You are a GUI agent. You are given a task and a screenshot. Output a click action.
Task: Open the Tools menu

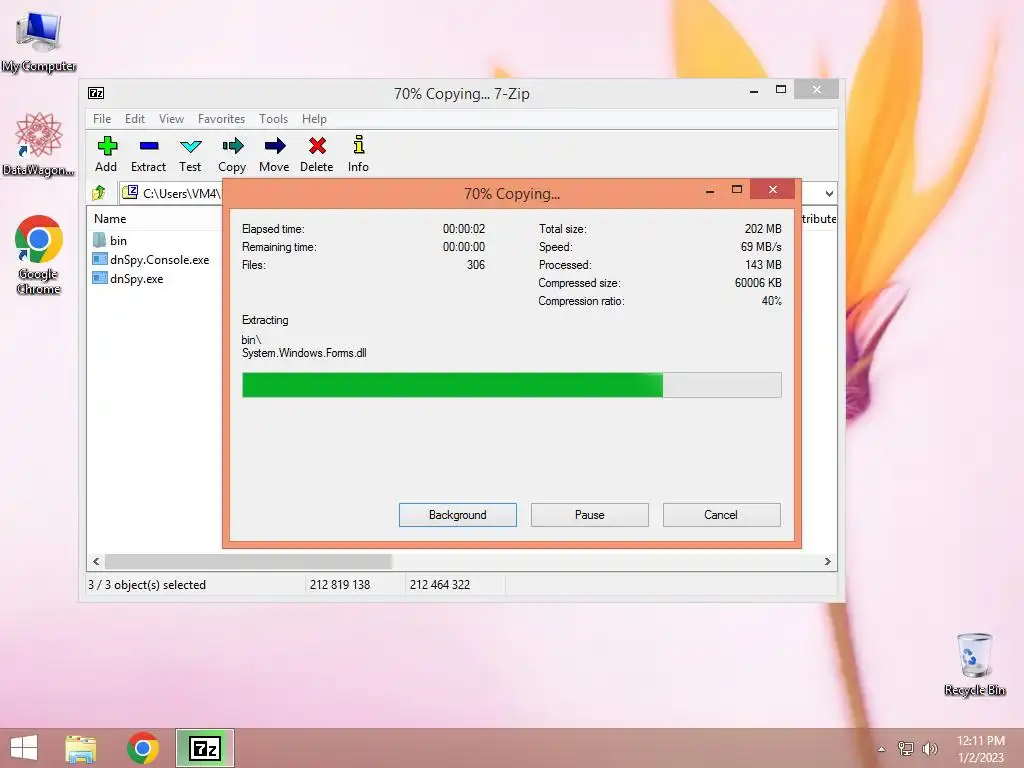point(273,119)
